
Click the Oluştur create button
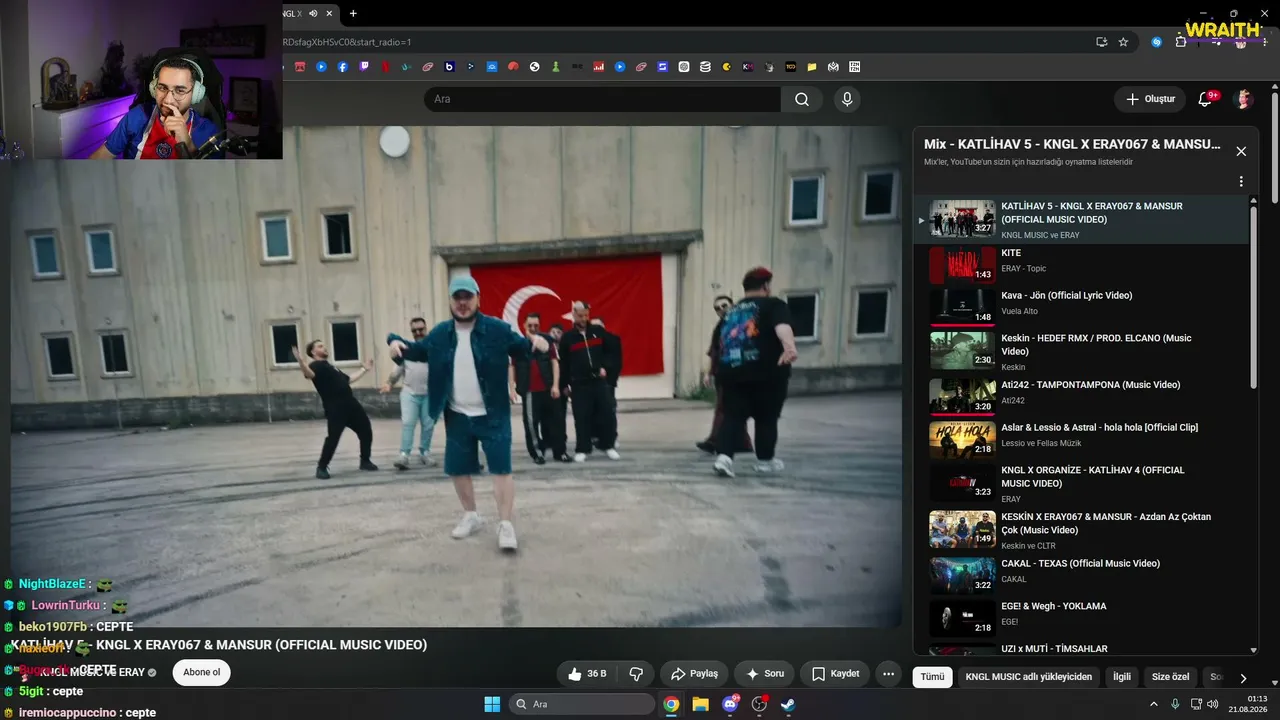[1150, 99]
